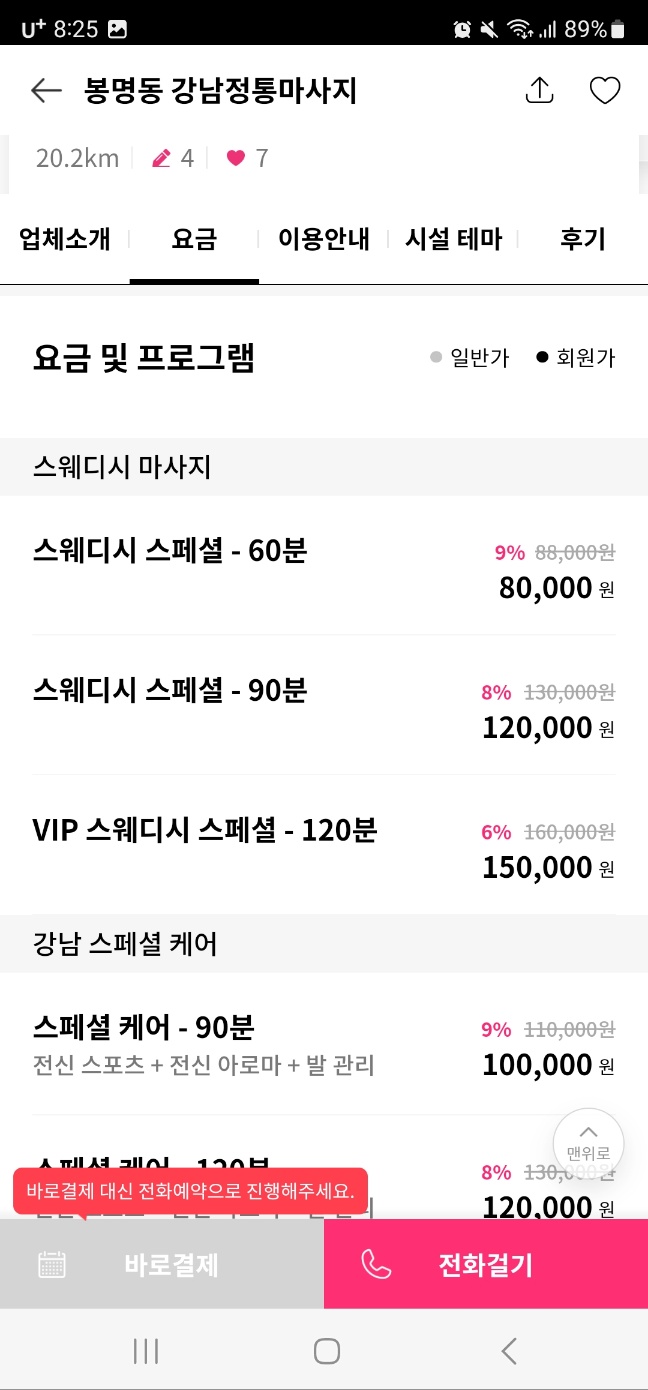Tap the share upload icon
The image size is (648, 1390).
pyautogui.click(x=539, y=90)
